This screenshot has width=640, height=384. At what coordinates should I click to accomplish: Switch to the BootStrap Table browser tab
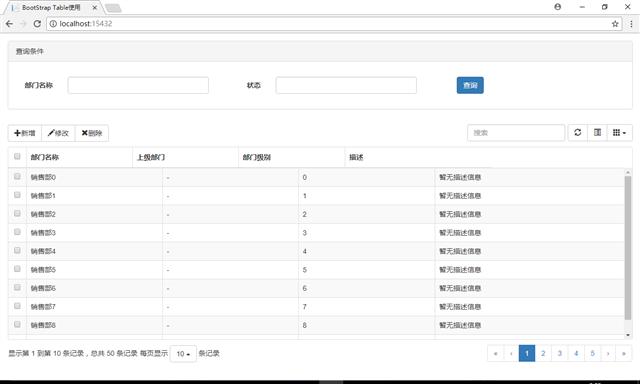point(52,7)
